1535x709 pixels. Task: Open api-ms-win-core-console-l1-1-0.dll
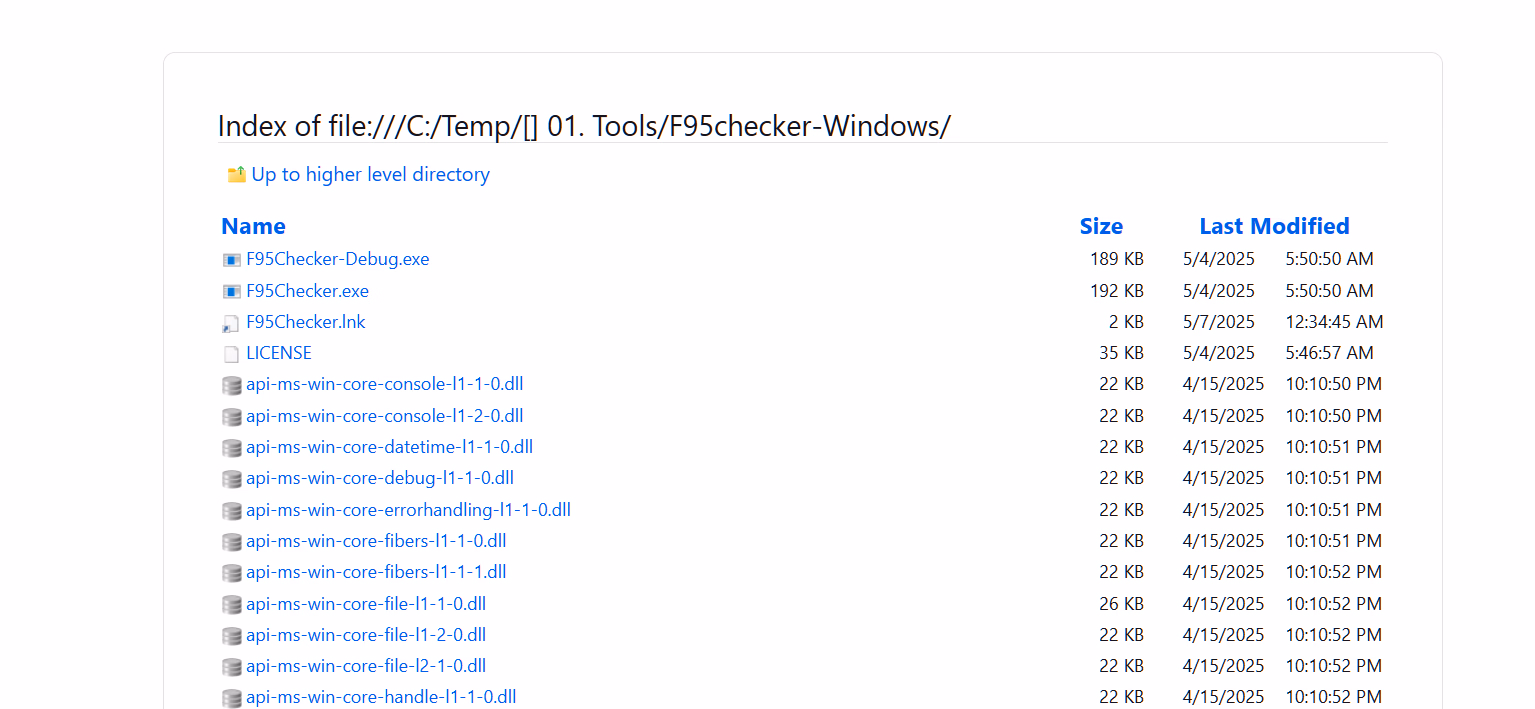coord(385,384)
